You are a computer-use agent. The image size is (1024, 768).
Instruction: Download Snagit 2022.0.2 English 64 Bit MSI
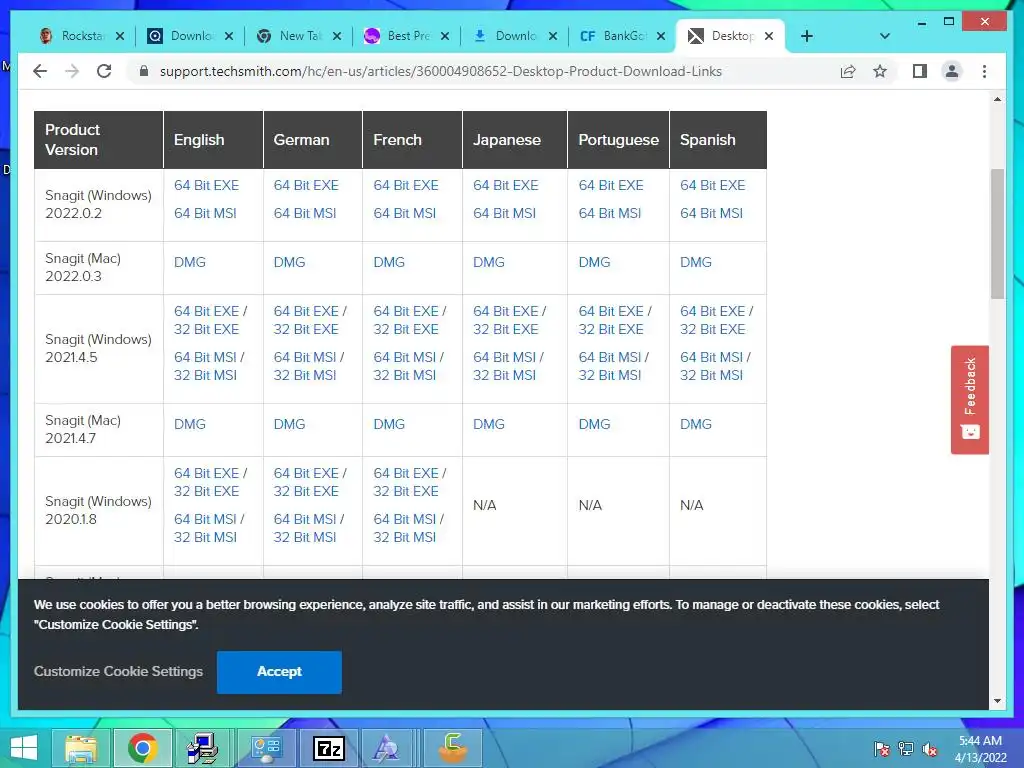coord(205,214)
